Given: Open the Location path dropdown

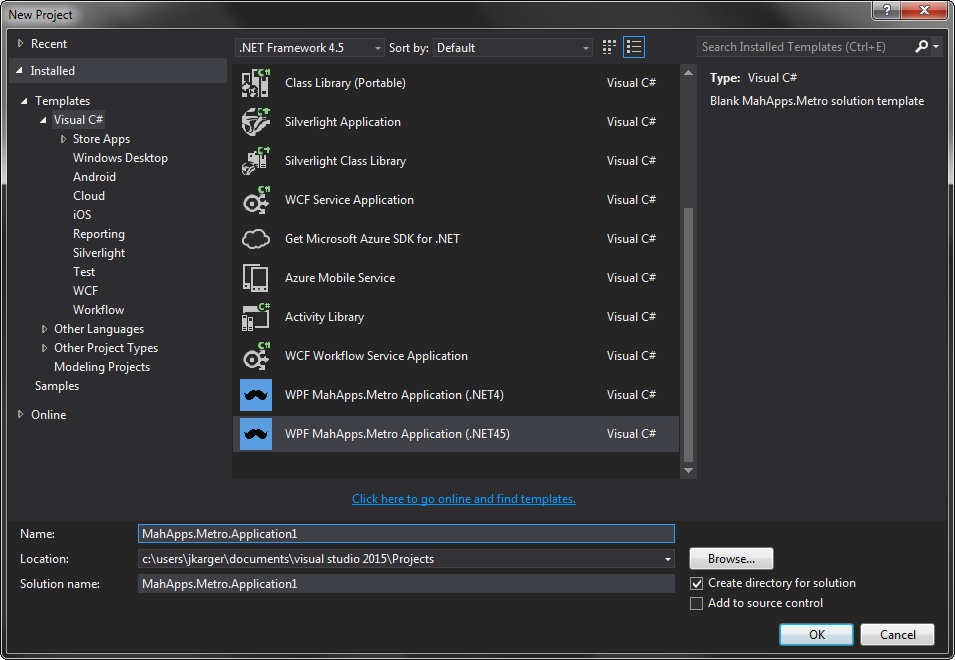Looking at the screenshot, I should coord(668,559).
